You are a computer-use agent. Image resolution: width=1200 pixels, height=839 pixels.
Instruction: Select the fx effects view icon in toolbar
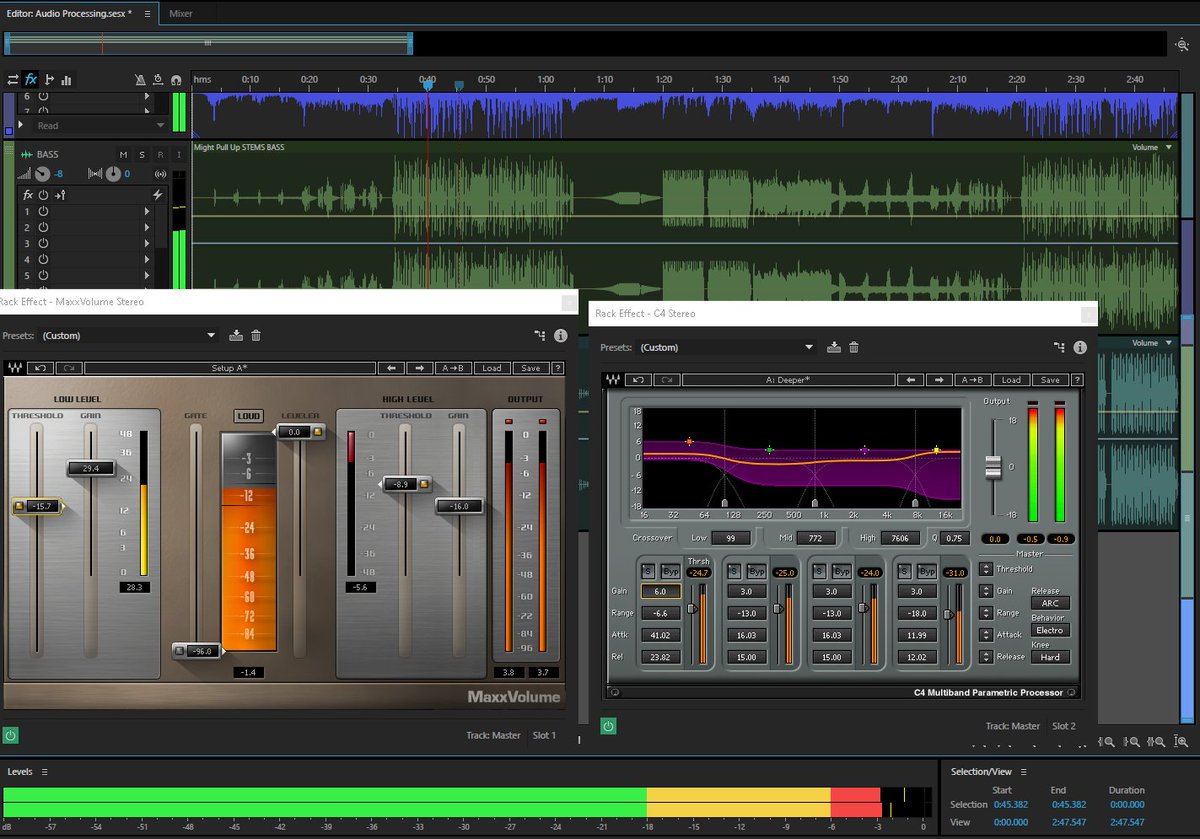coord(30,79)
